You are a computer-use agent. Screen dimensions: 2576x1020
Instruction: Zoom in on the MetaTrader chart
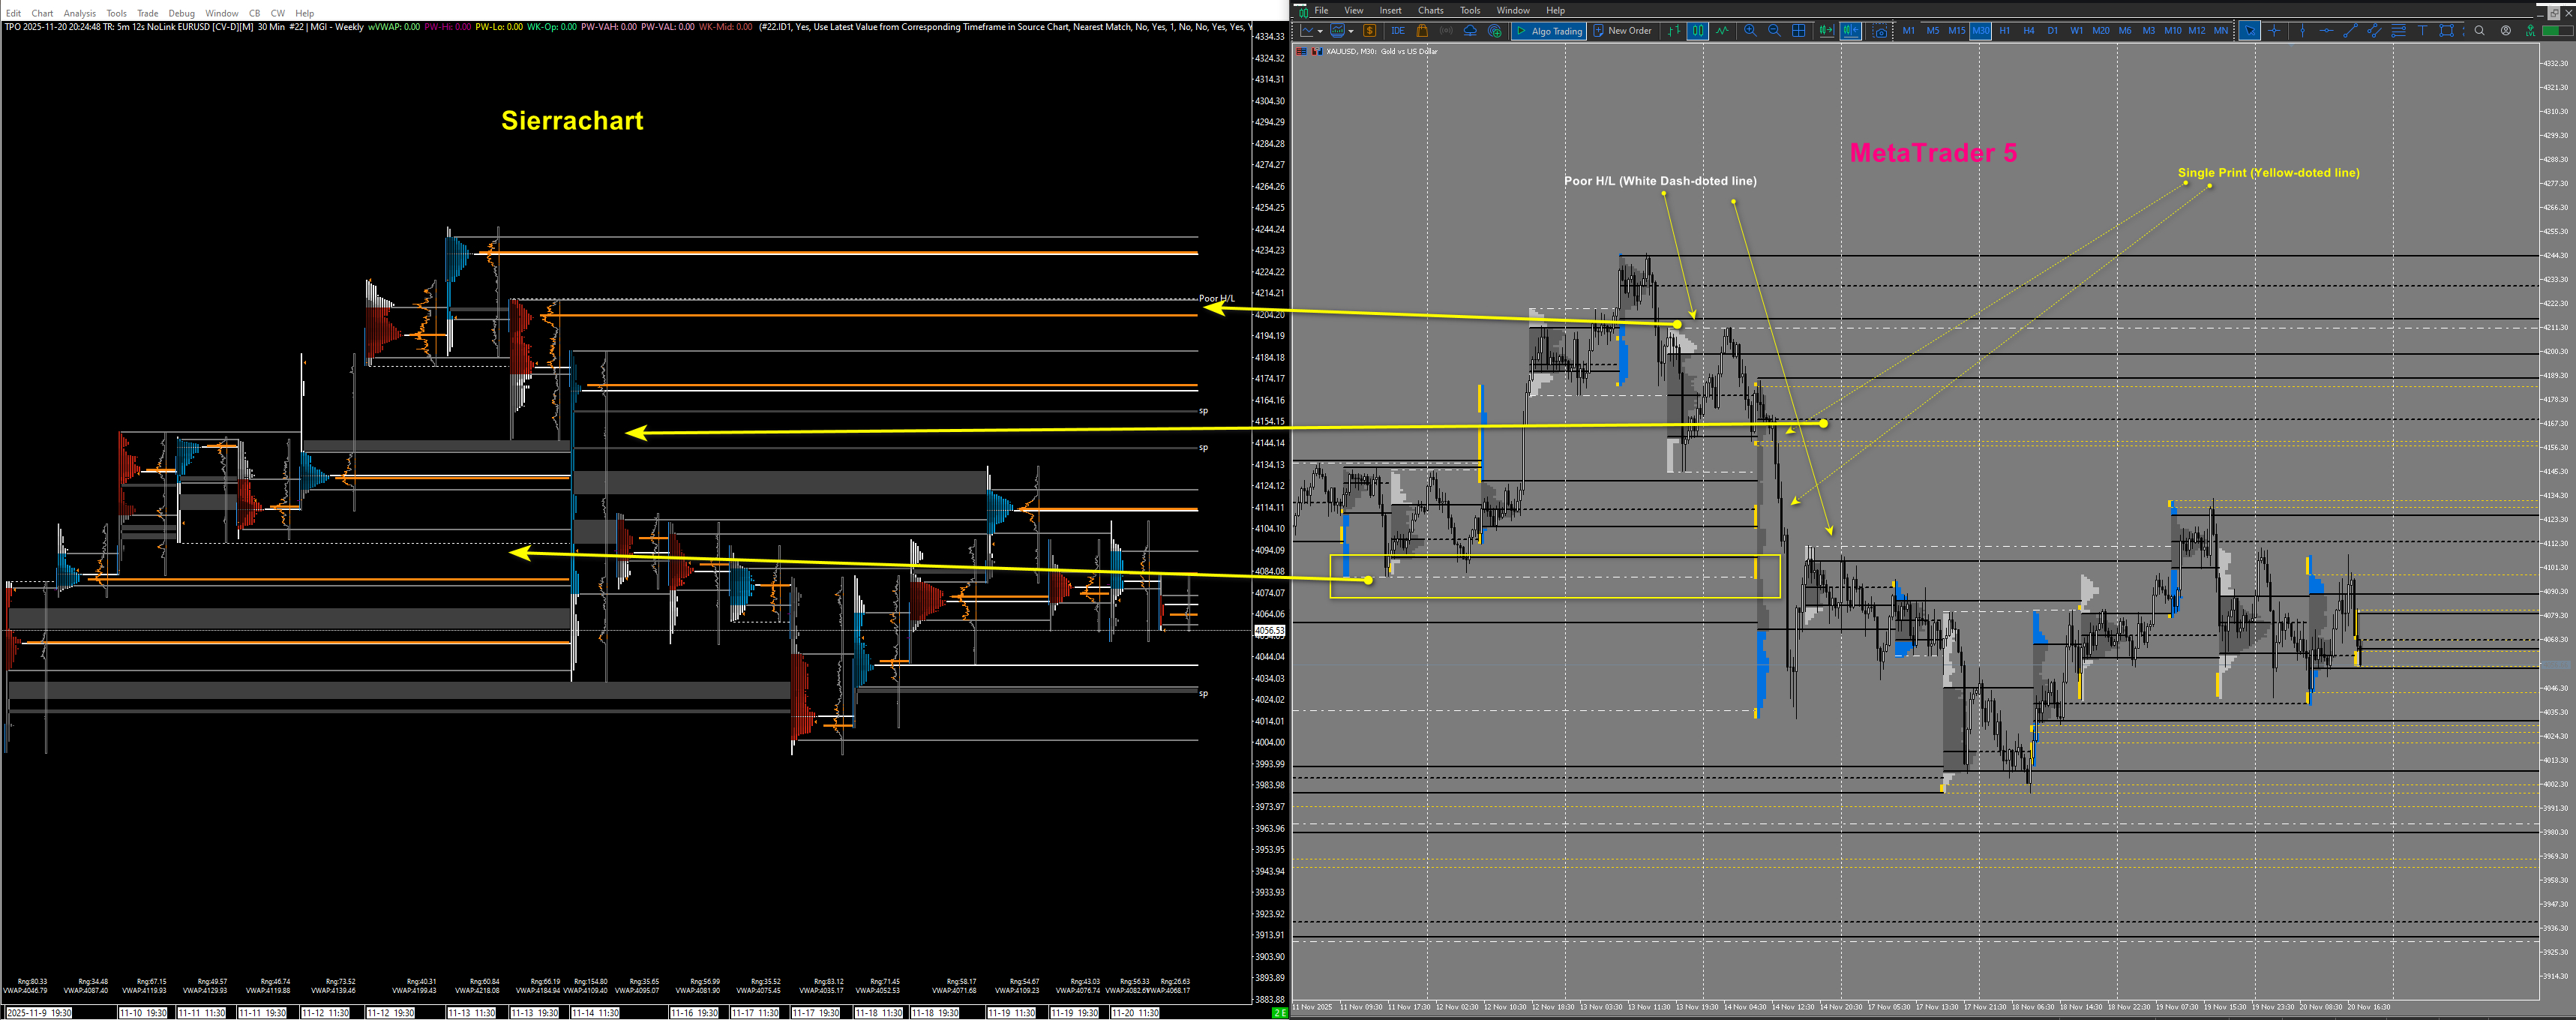tap(1750, 31)
